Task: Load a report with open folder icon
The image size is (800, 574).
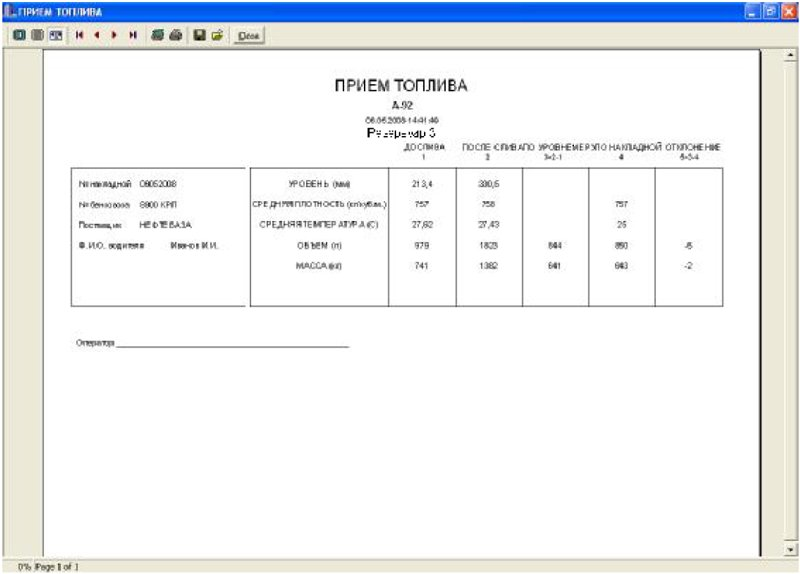Action: click(217, 35)
